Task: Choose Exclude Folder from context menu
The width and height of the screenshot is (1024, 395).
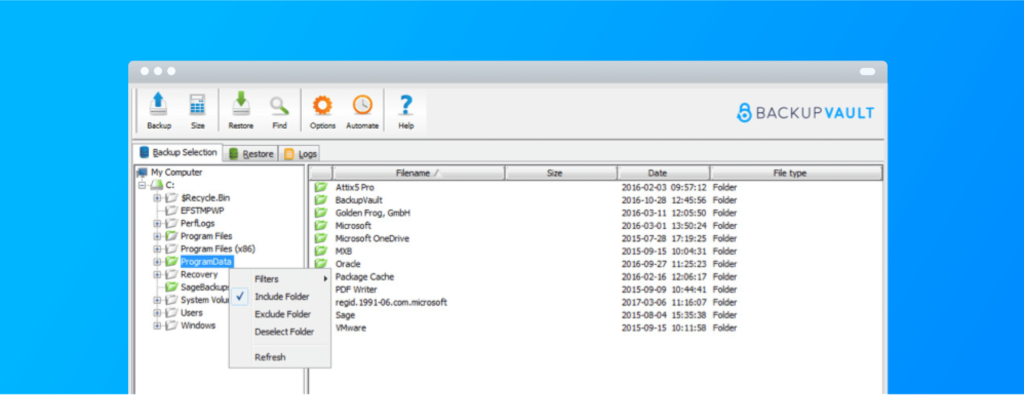Action: tap(280, 314)
